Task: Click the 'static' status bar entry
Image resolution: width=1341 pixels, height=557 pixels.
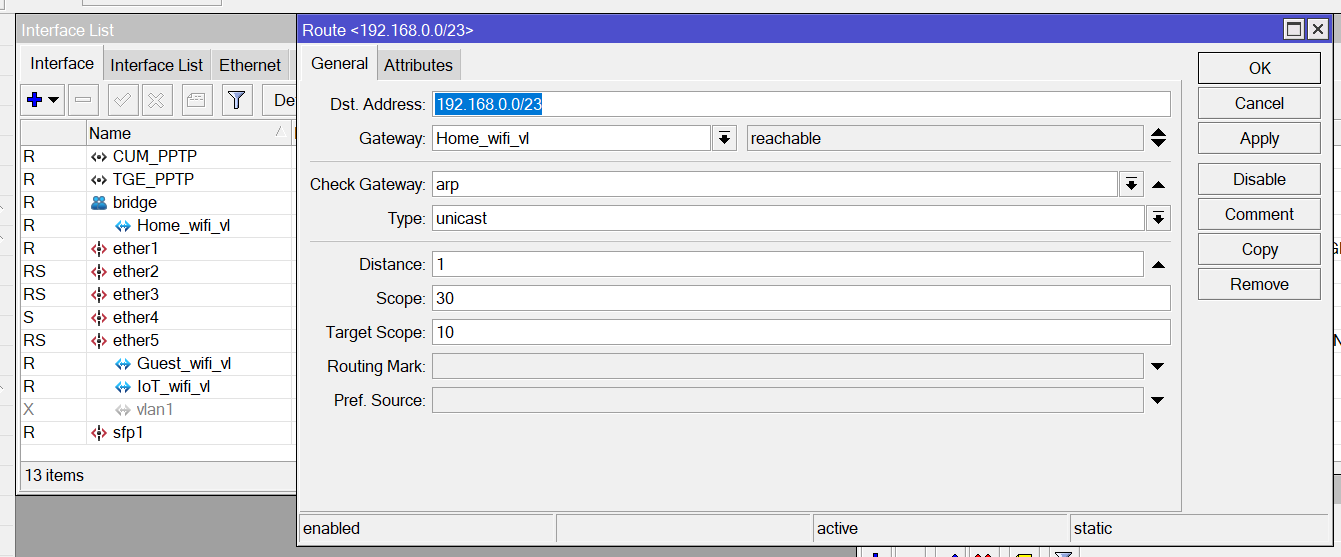Action: point(1093,528)
